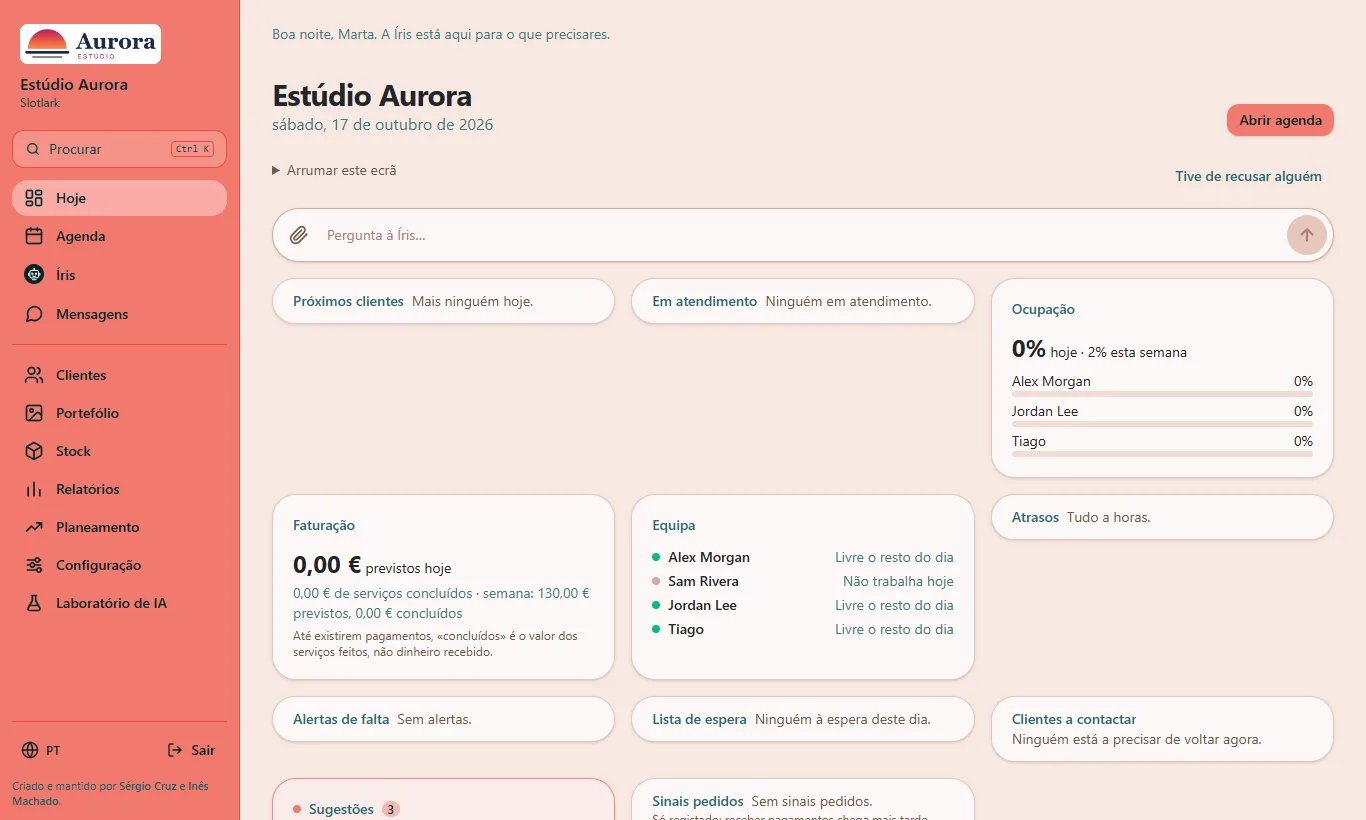Expand the Arrumar este ecrã disclosure

click(335, 170)
